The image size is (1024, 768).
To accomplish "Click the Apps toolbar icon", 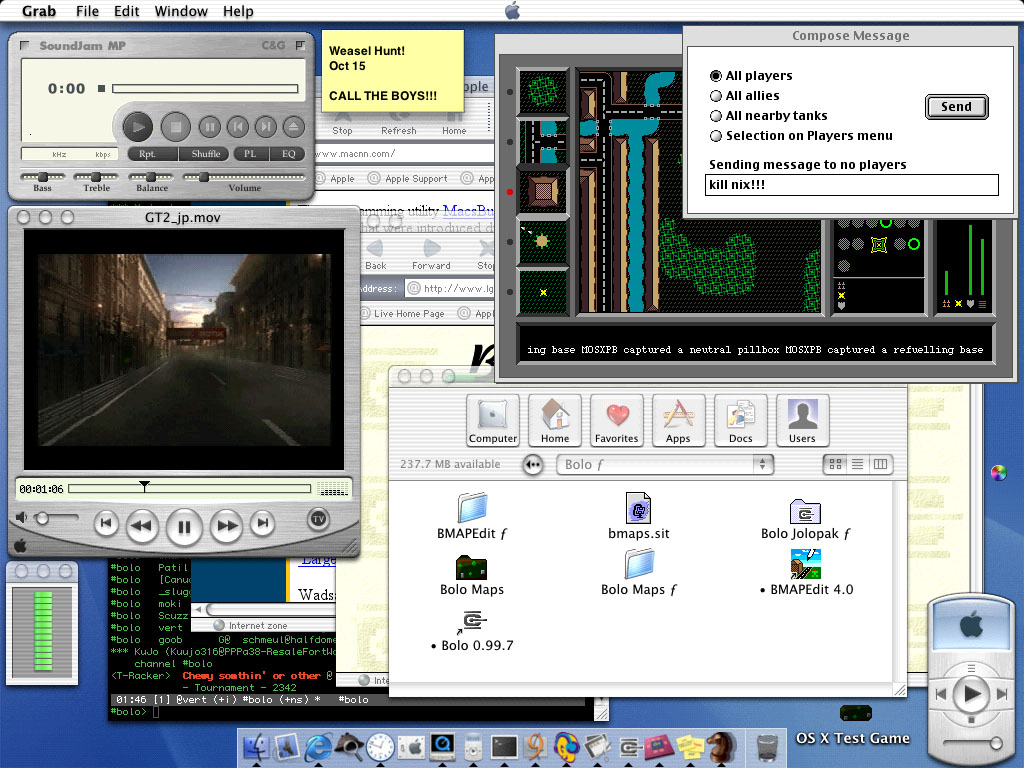I will click(x=678, y=420).
